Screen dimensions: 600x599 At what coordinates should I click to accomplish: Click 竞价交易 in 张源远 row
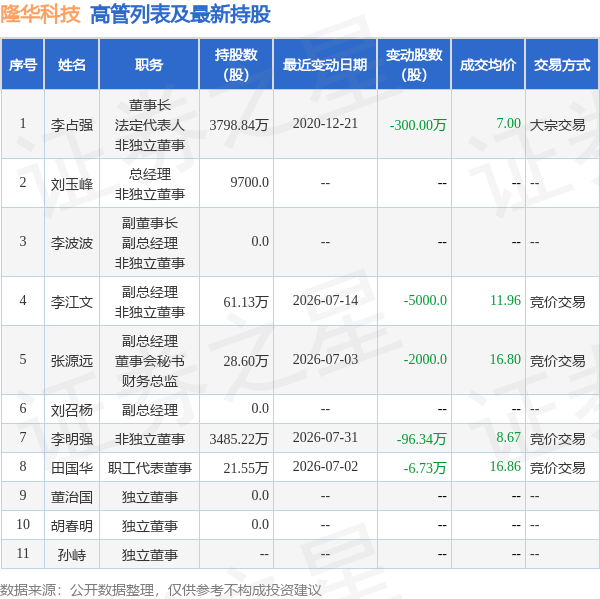click(x=558, y=361)
